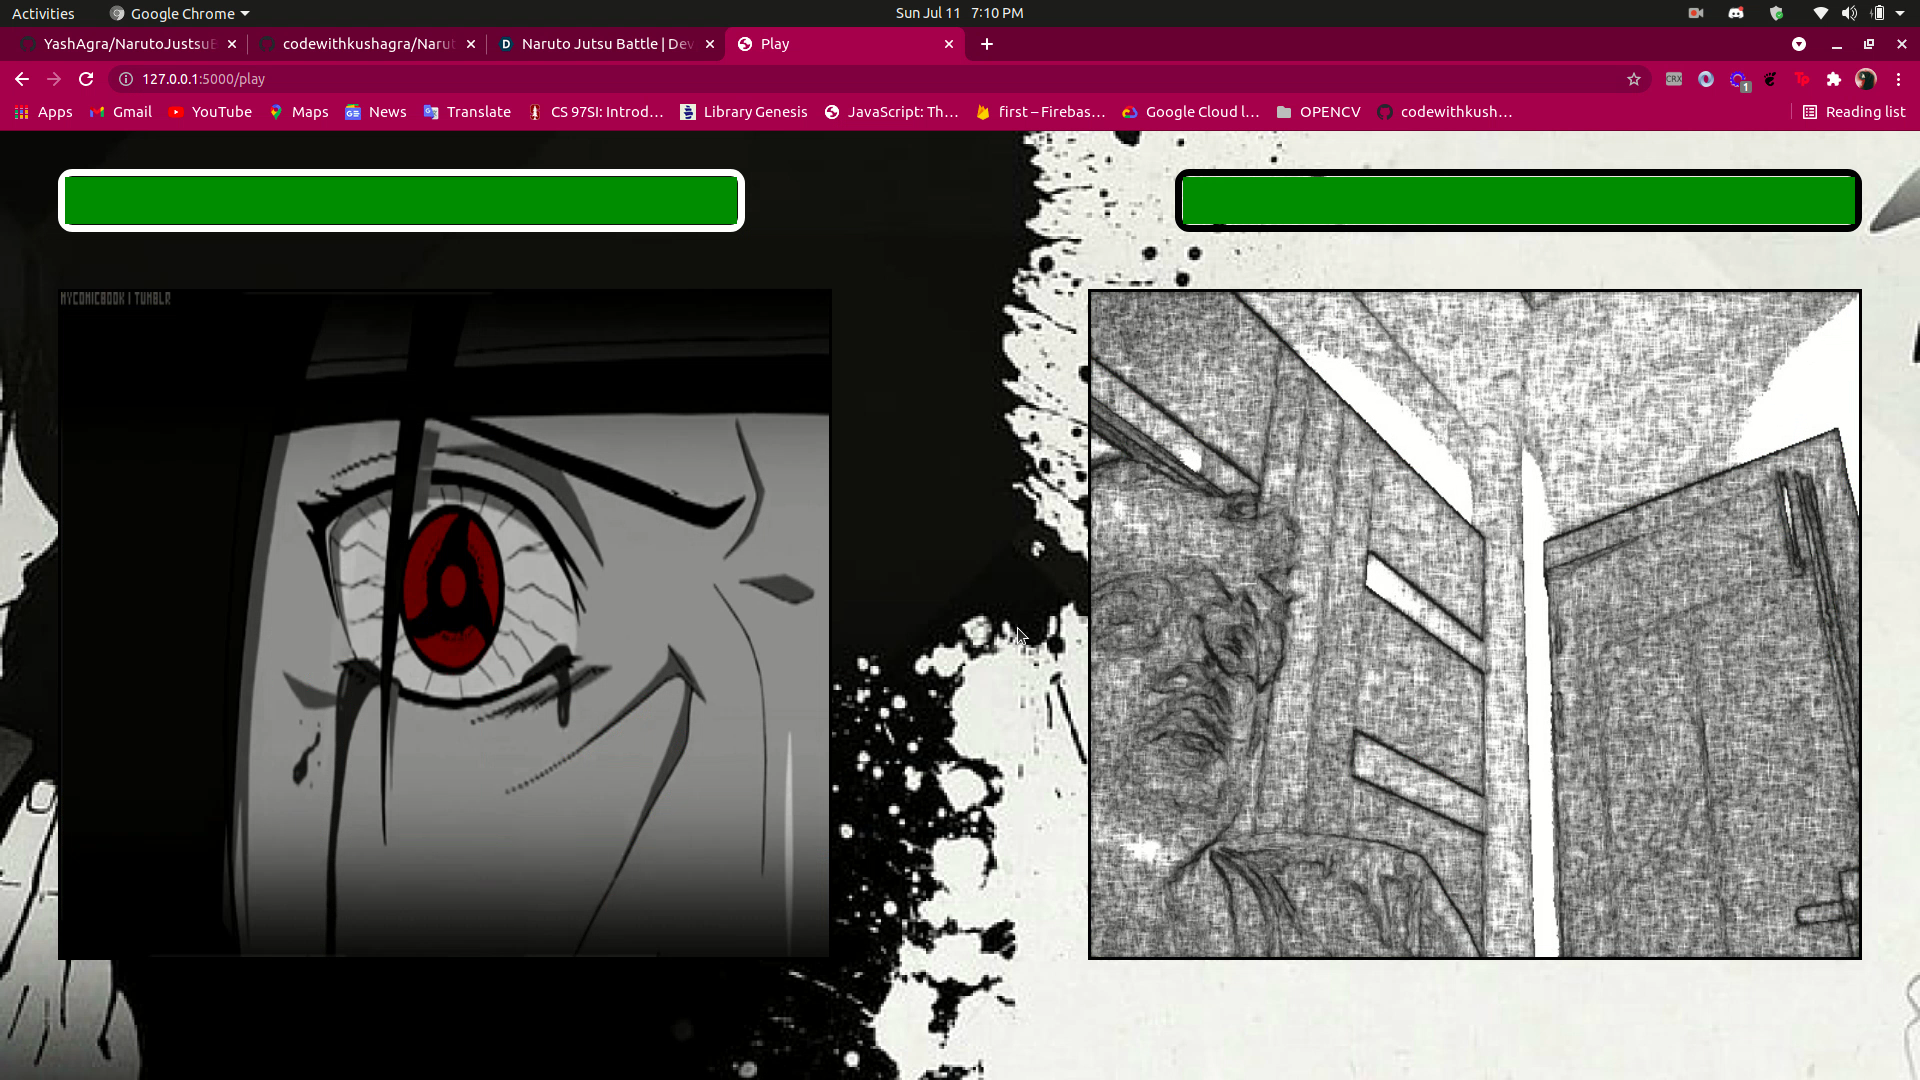Click the Chrome profile avatar
Image resolution: width=1920 pixels, height=1080 pixels.
tap(1865, 79)
